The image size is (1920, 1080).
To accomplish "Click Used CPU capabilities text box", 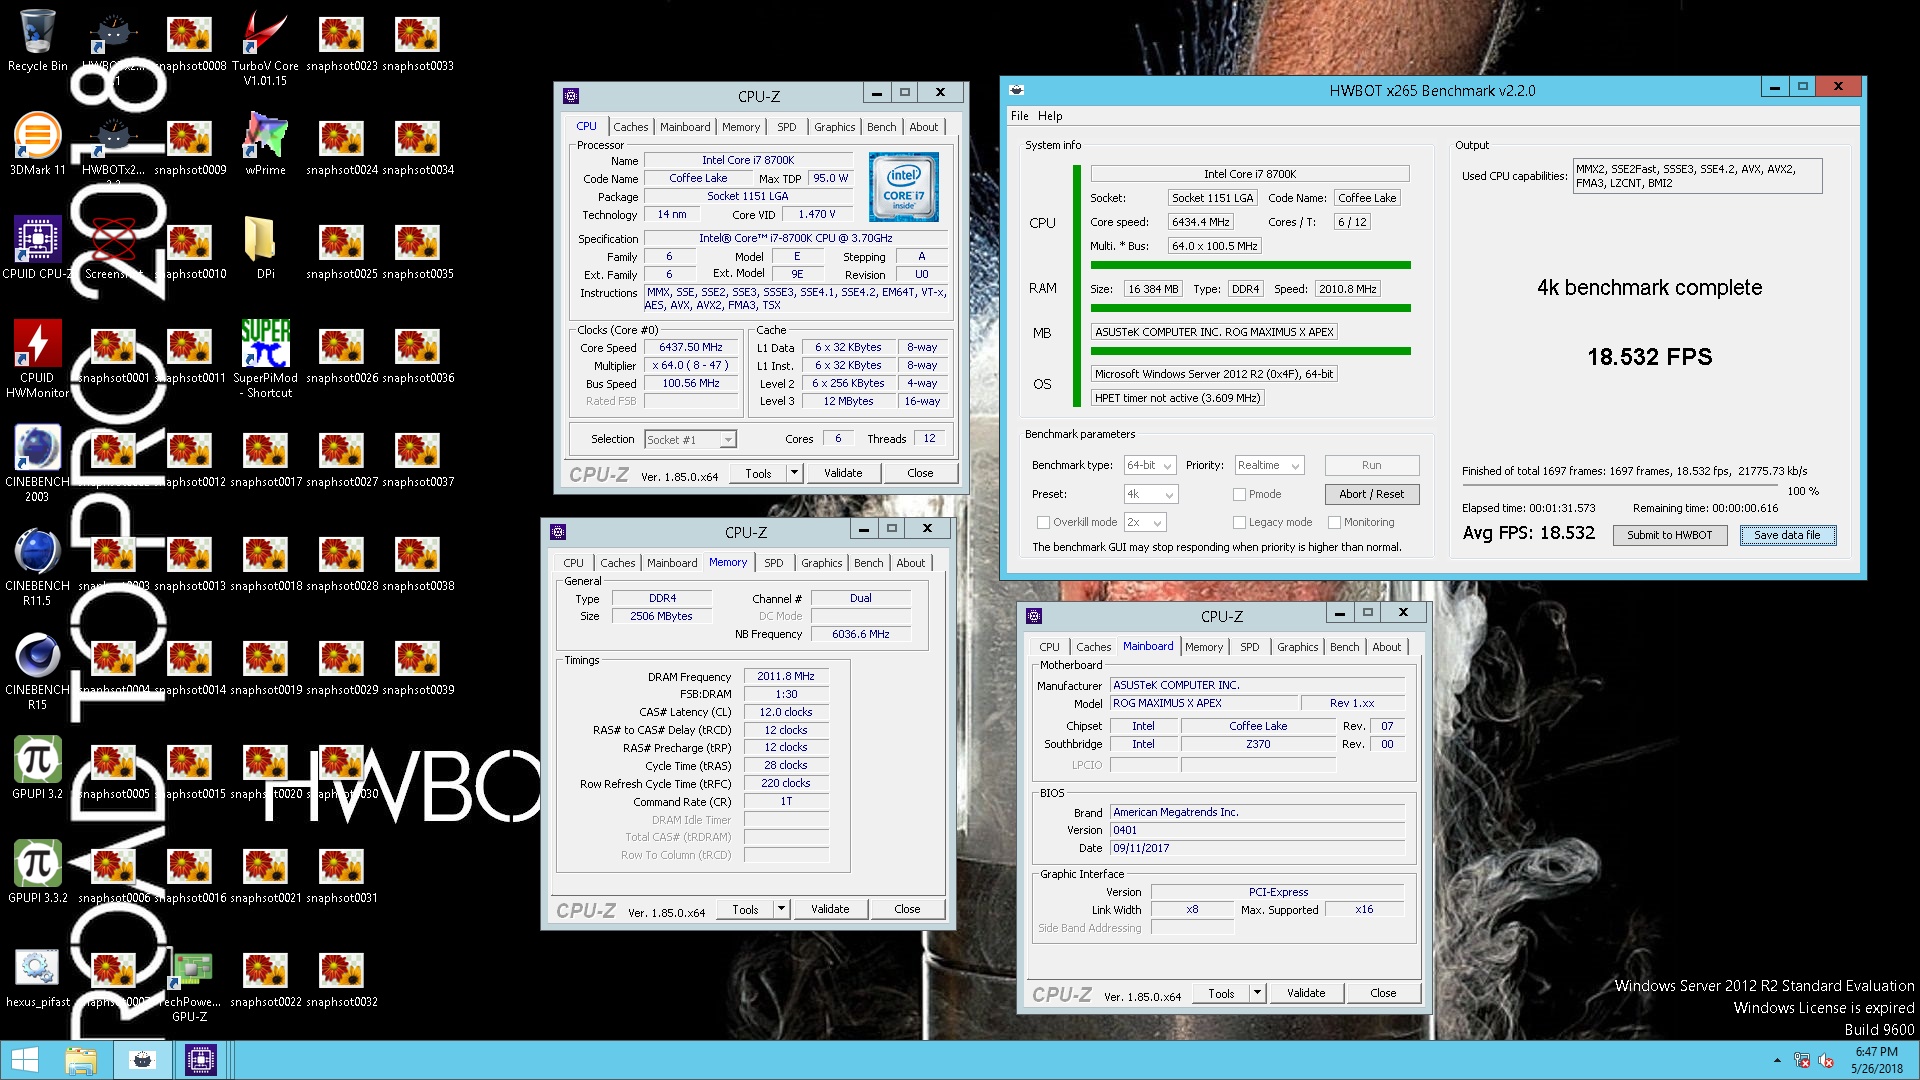I will pos(1697,176).
